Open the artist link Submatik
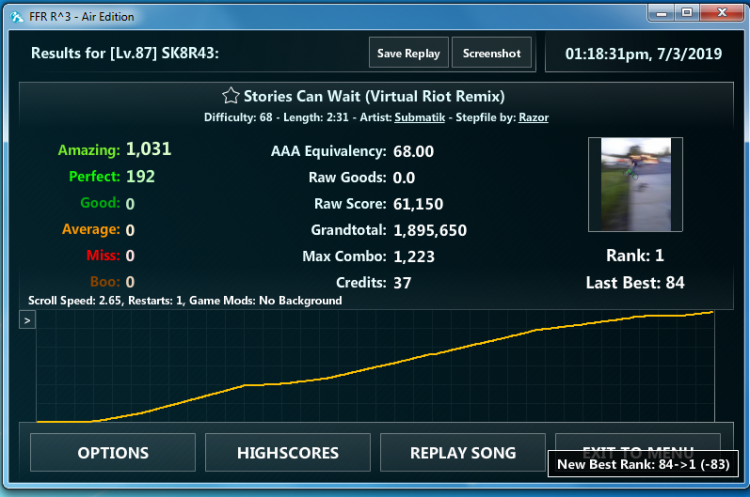750x497 pixels. pos(419,117)
